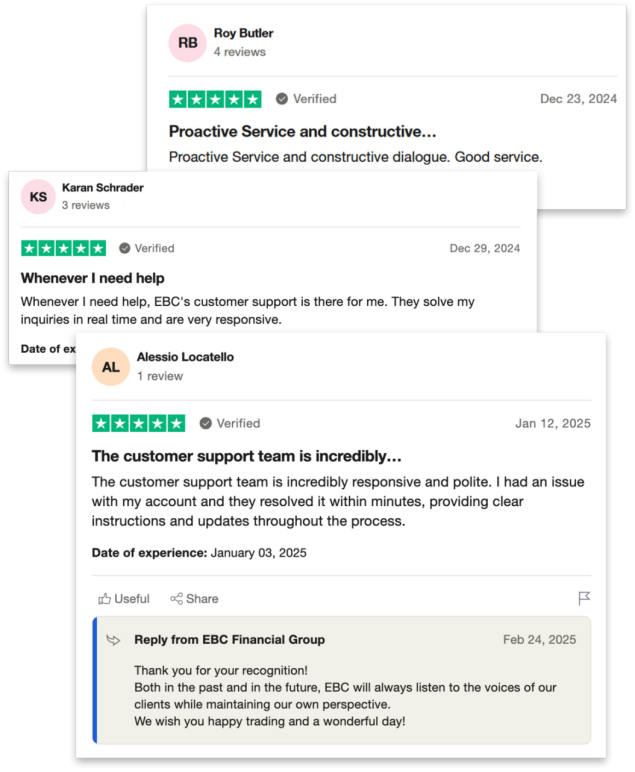Click the five-star rating on Karan Schrader's review
The height and width of the screenshot is (772, 635).
click(x=64, y=248)
